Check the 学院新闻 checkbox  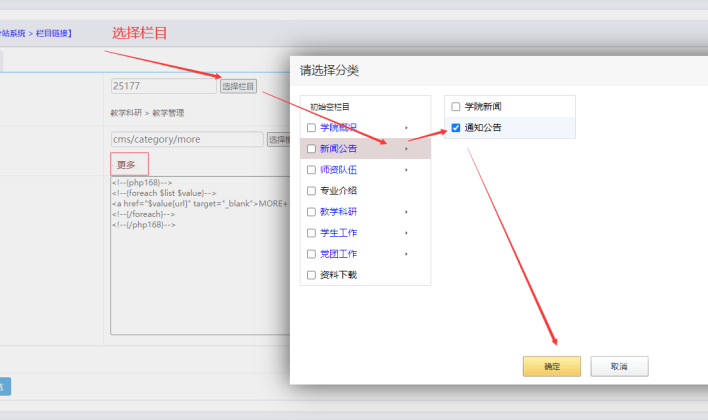456,106
